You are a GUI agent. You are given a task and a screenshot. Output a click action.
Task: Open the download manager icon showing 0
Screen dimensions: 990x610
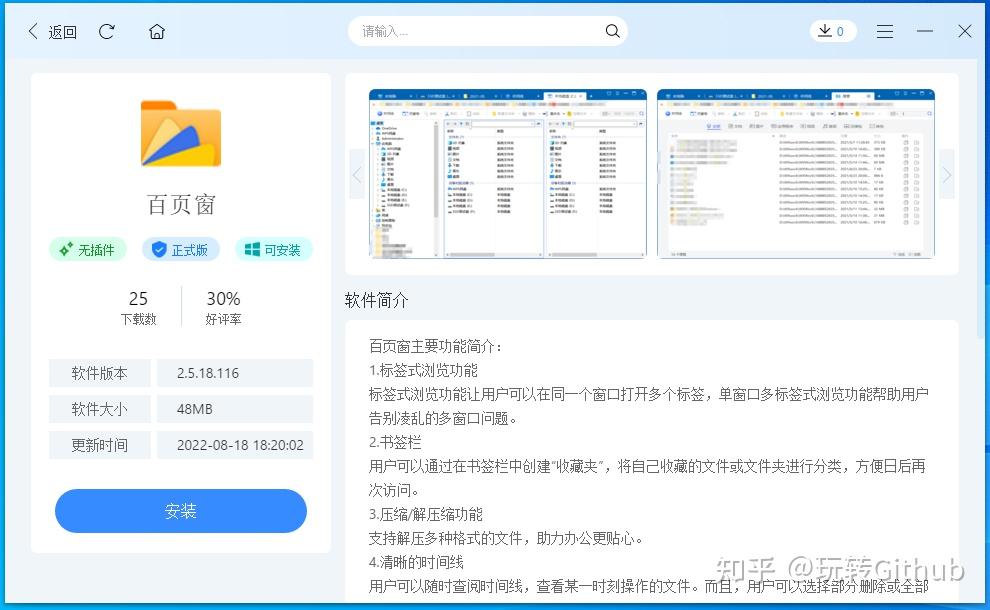click(x=832, y=31)
